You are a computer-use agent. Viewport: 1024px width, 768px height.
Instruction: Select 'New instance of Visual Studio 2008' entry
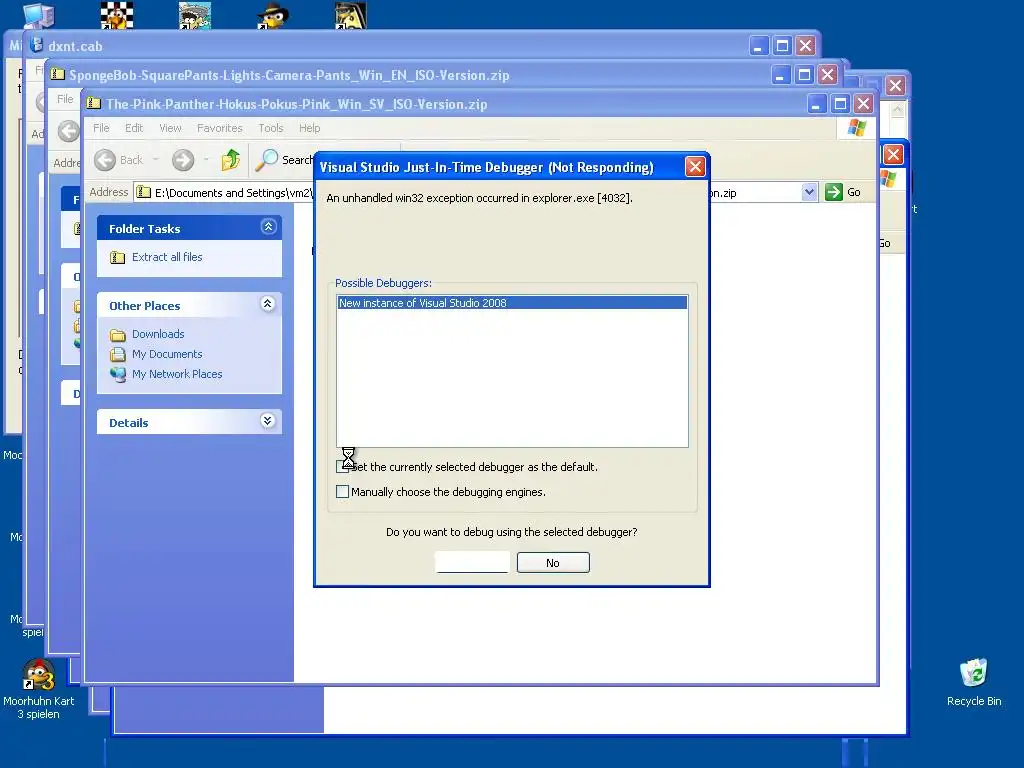click(512, 303)
